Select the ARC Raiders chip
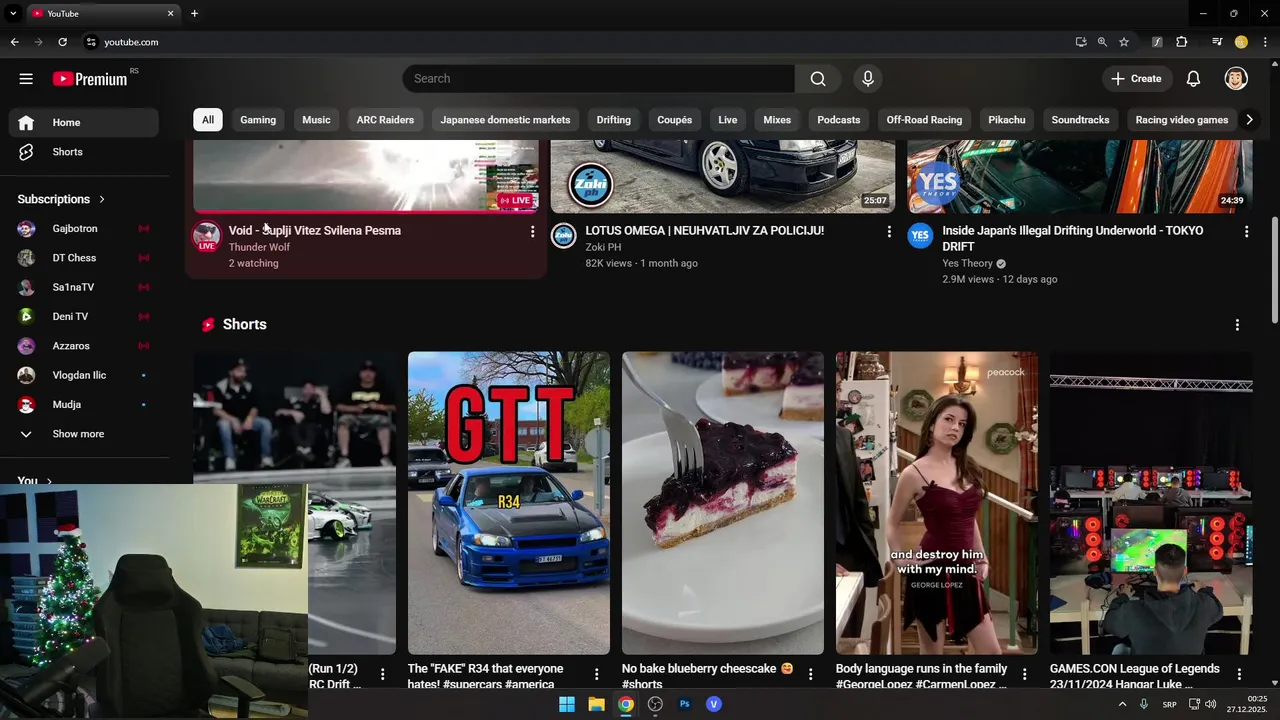 click(x=385, y=120)
